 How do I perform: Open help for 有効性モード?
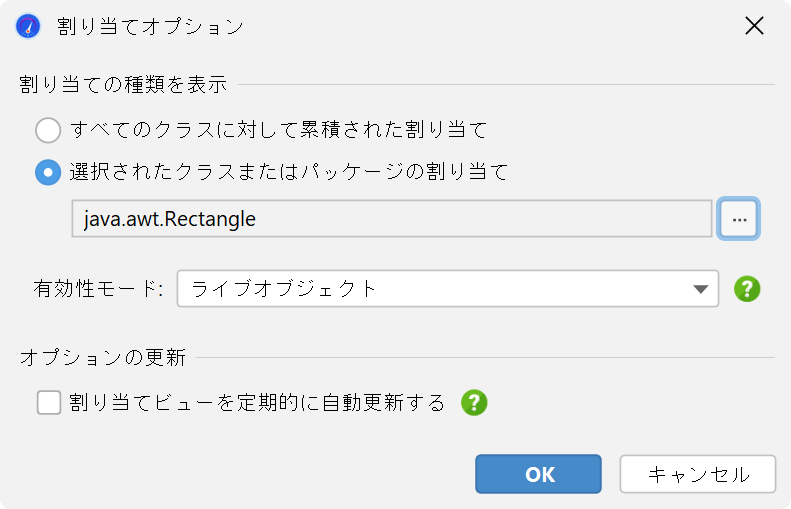(x=747, y=289)
